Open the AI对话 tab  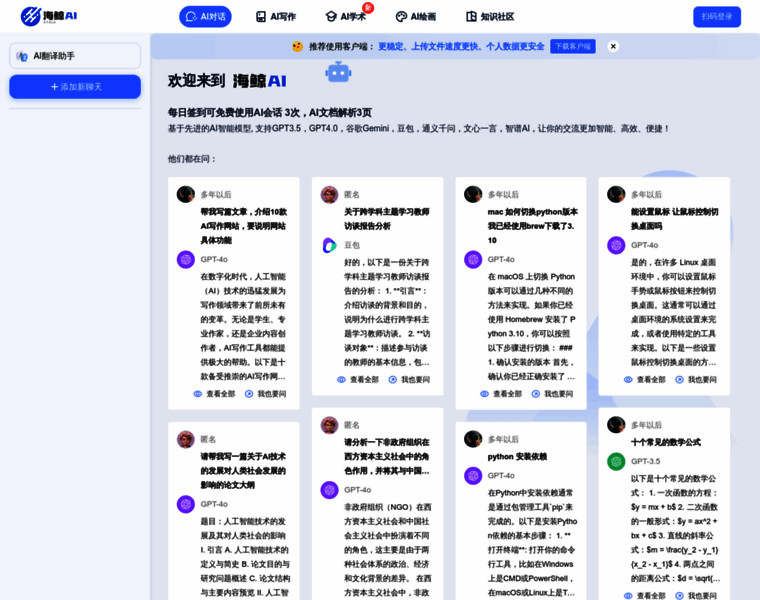205,17
